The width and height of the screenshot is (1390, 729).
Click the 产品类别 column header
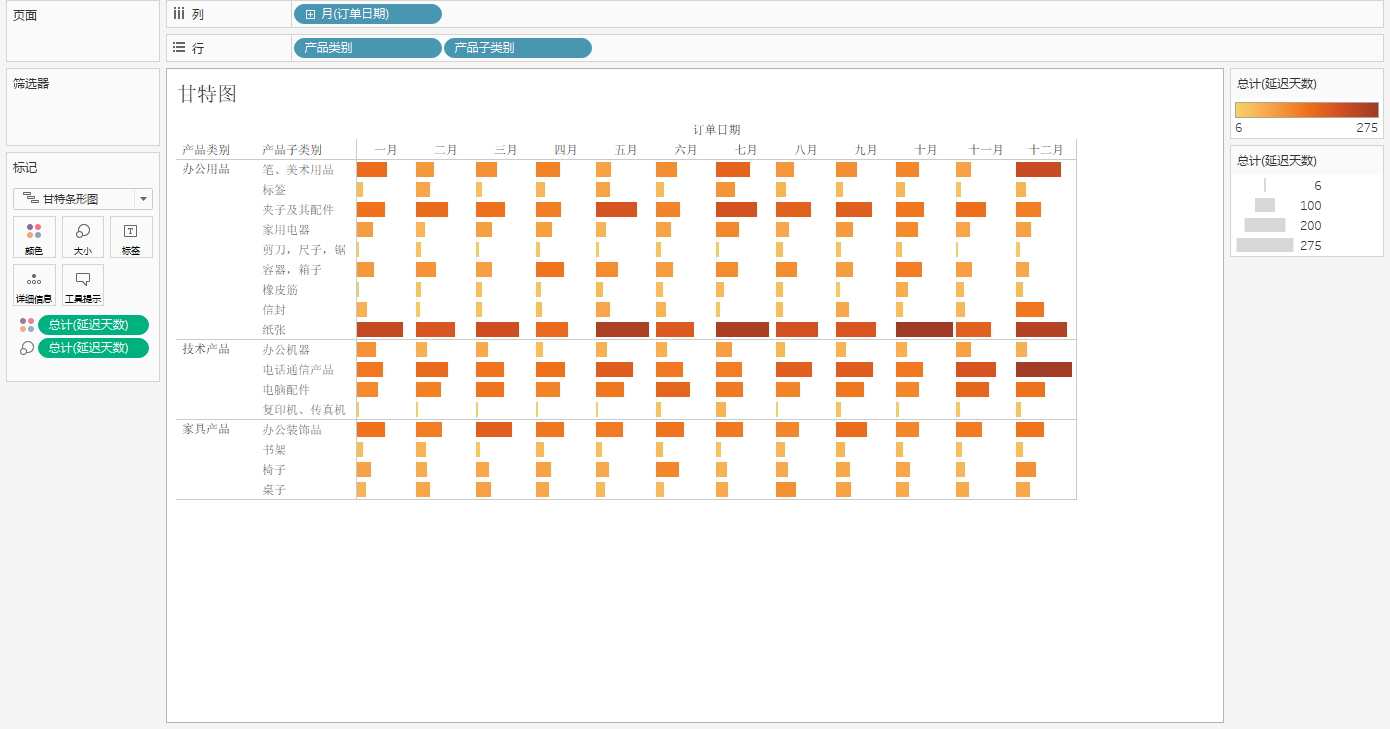(206, 150)
